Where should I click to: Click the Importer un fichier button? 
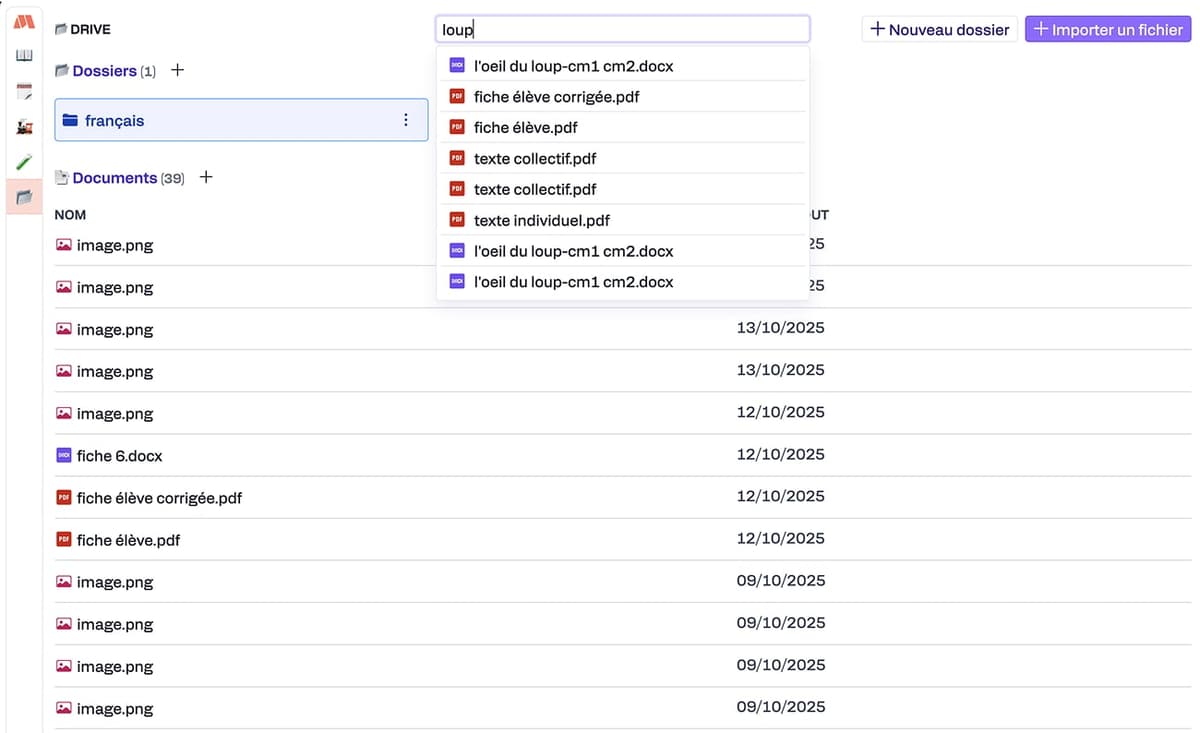point(1108,30)
